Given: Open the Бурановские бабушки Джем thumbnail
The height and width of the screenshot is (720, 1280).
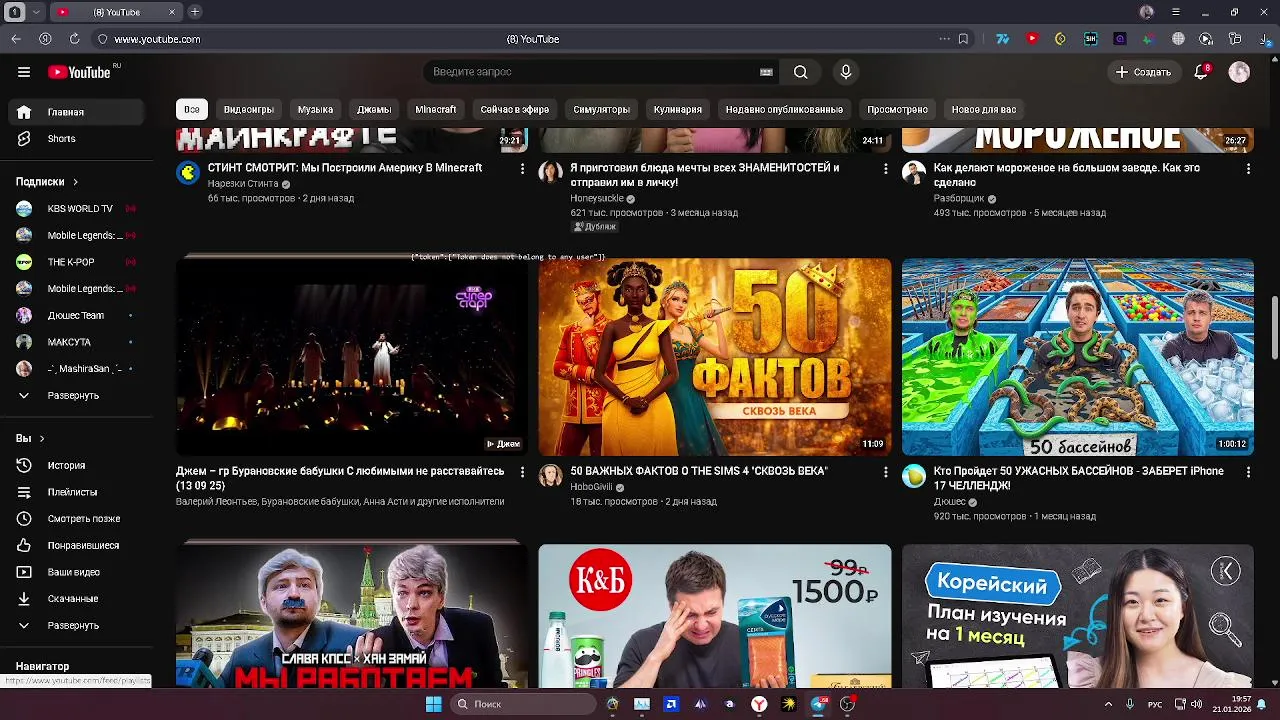Looking at the screenshot, I should click(352, 357).
